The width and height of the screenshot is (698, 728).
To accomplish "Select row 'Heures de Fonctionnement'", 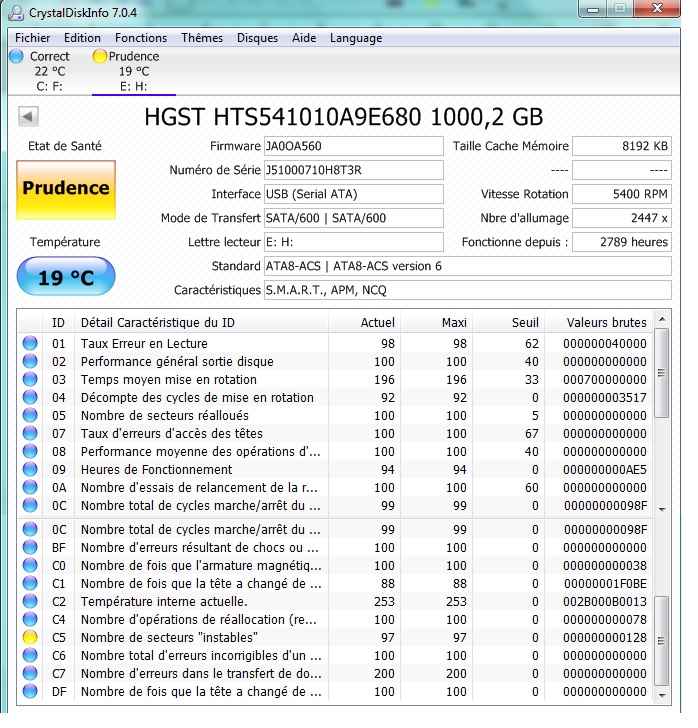I will 335,469.
